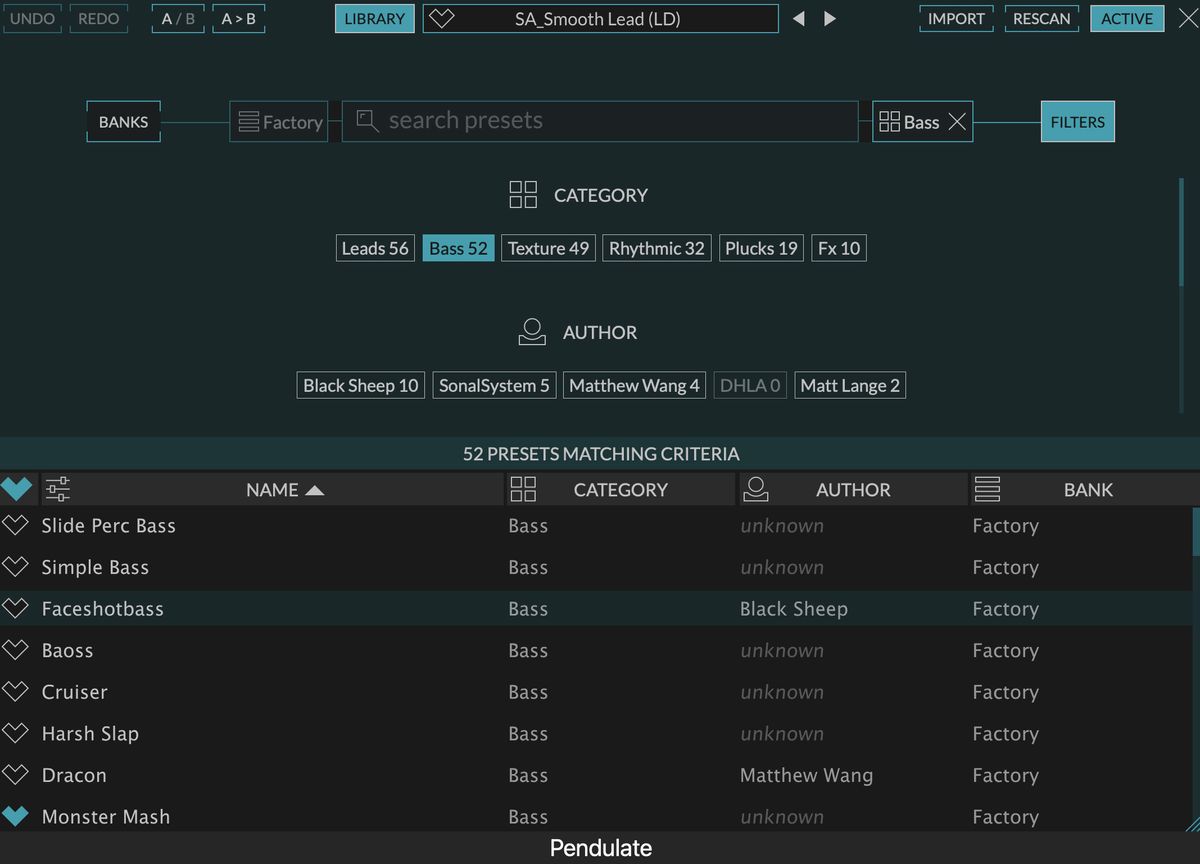Filter by author Matthew Wang 4
1200x864 pixels.
pyautogui.click(x=634, y=385)
